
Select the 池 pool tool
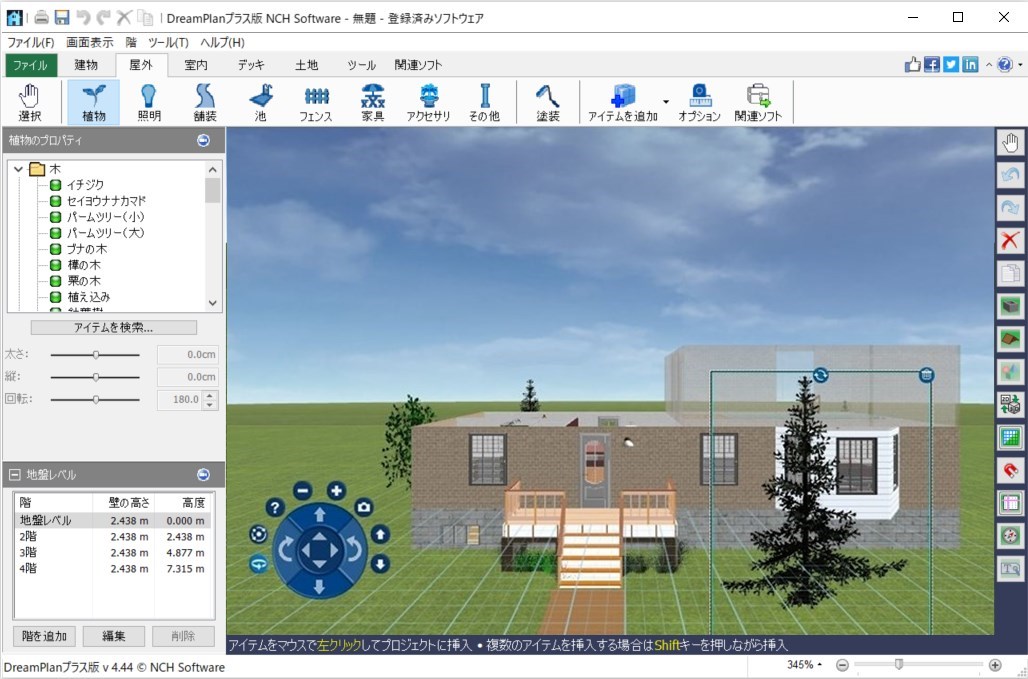coord(260,102)
